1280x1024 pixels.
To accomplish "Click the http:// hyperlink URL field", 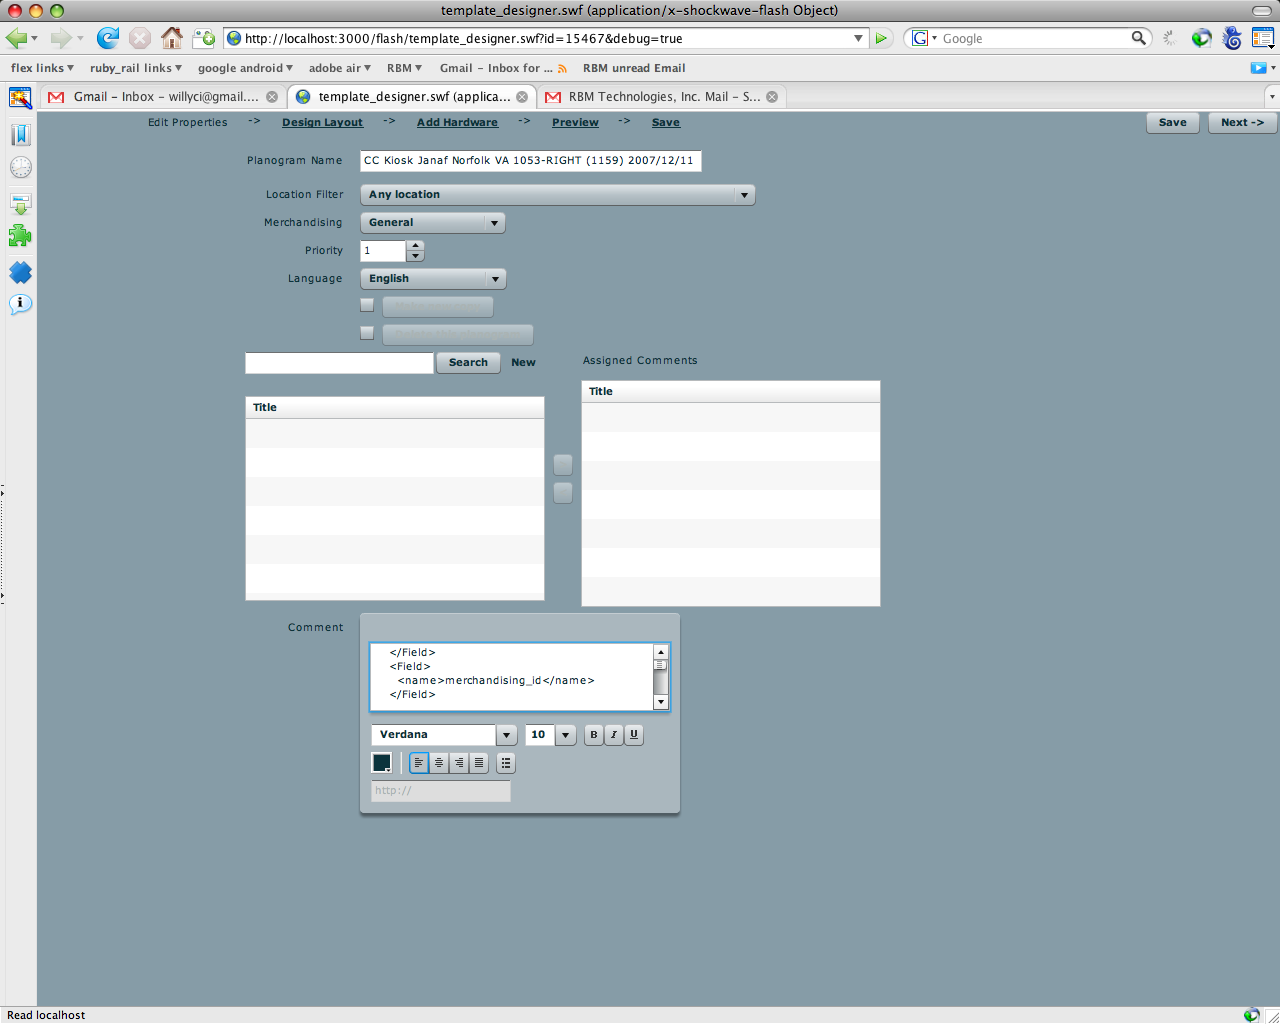I will (440, 791).
